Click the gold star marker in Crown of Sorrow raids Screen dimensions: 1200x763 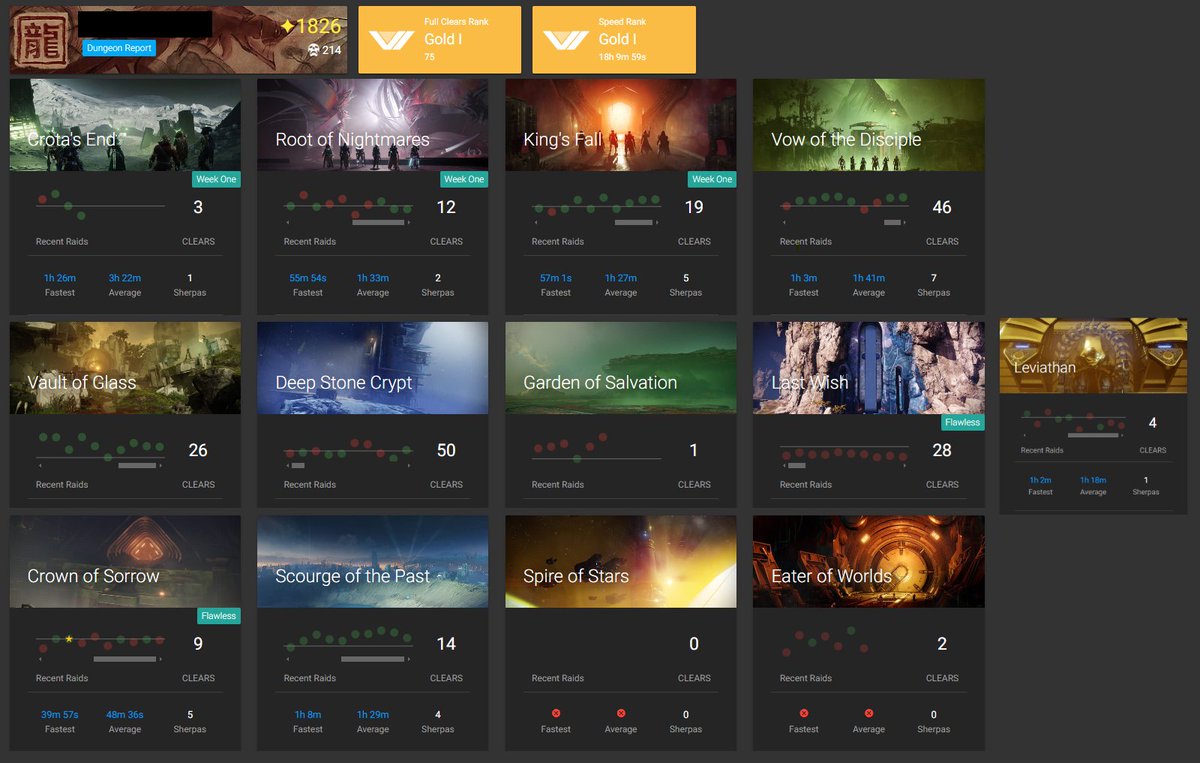coord(69,638)
